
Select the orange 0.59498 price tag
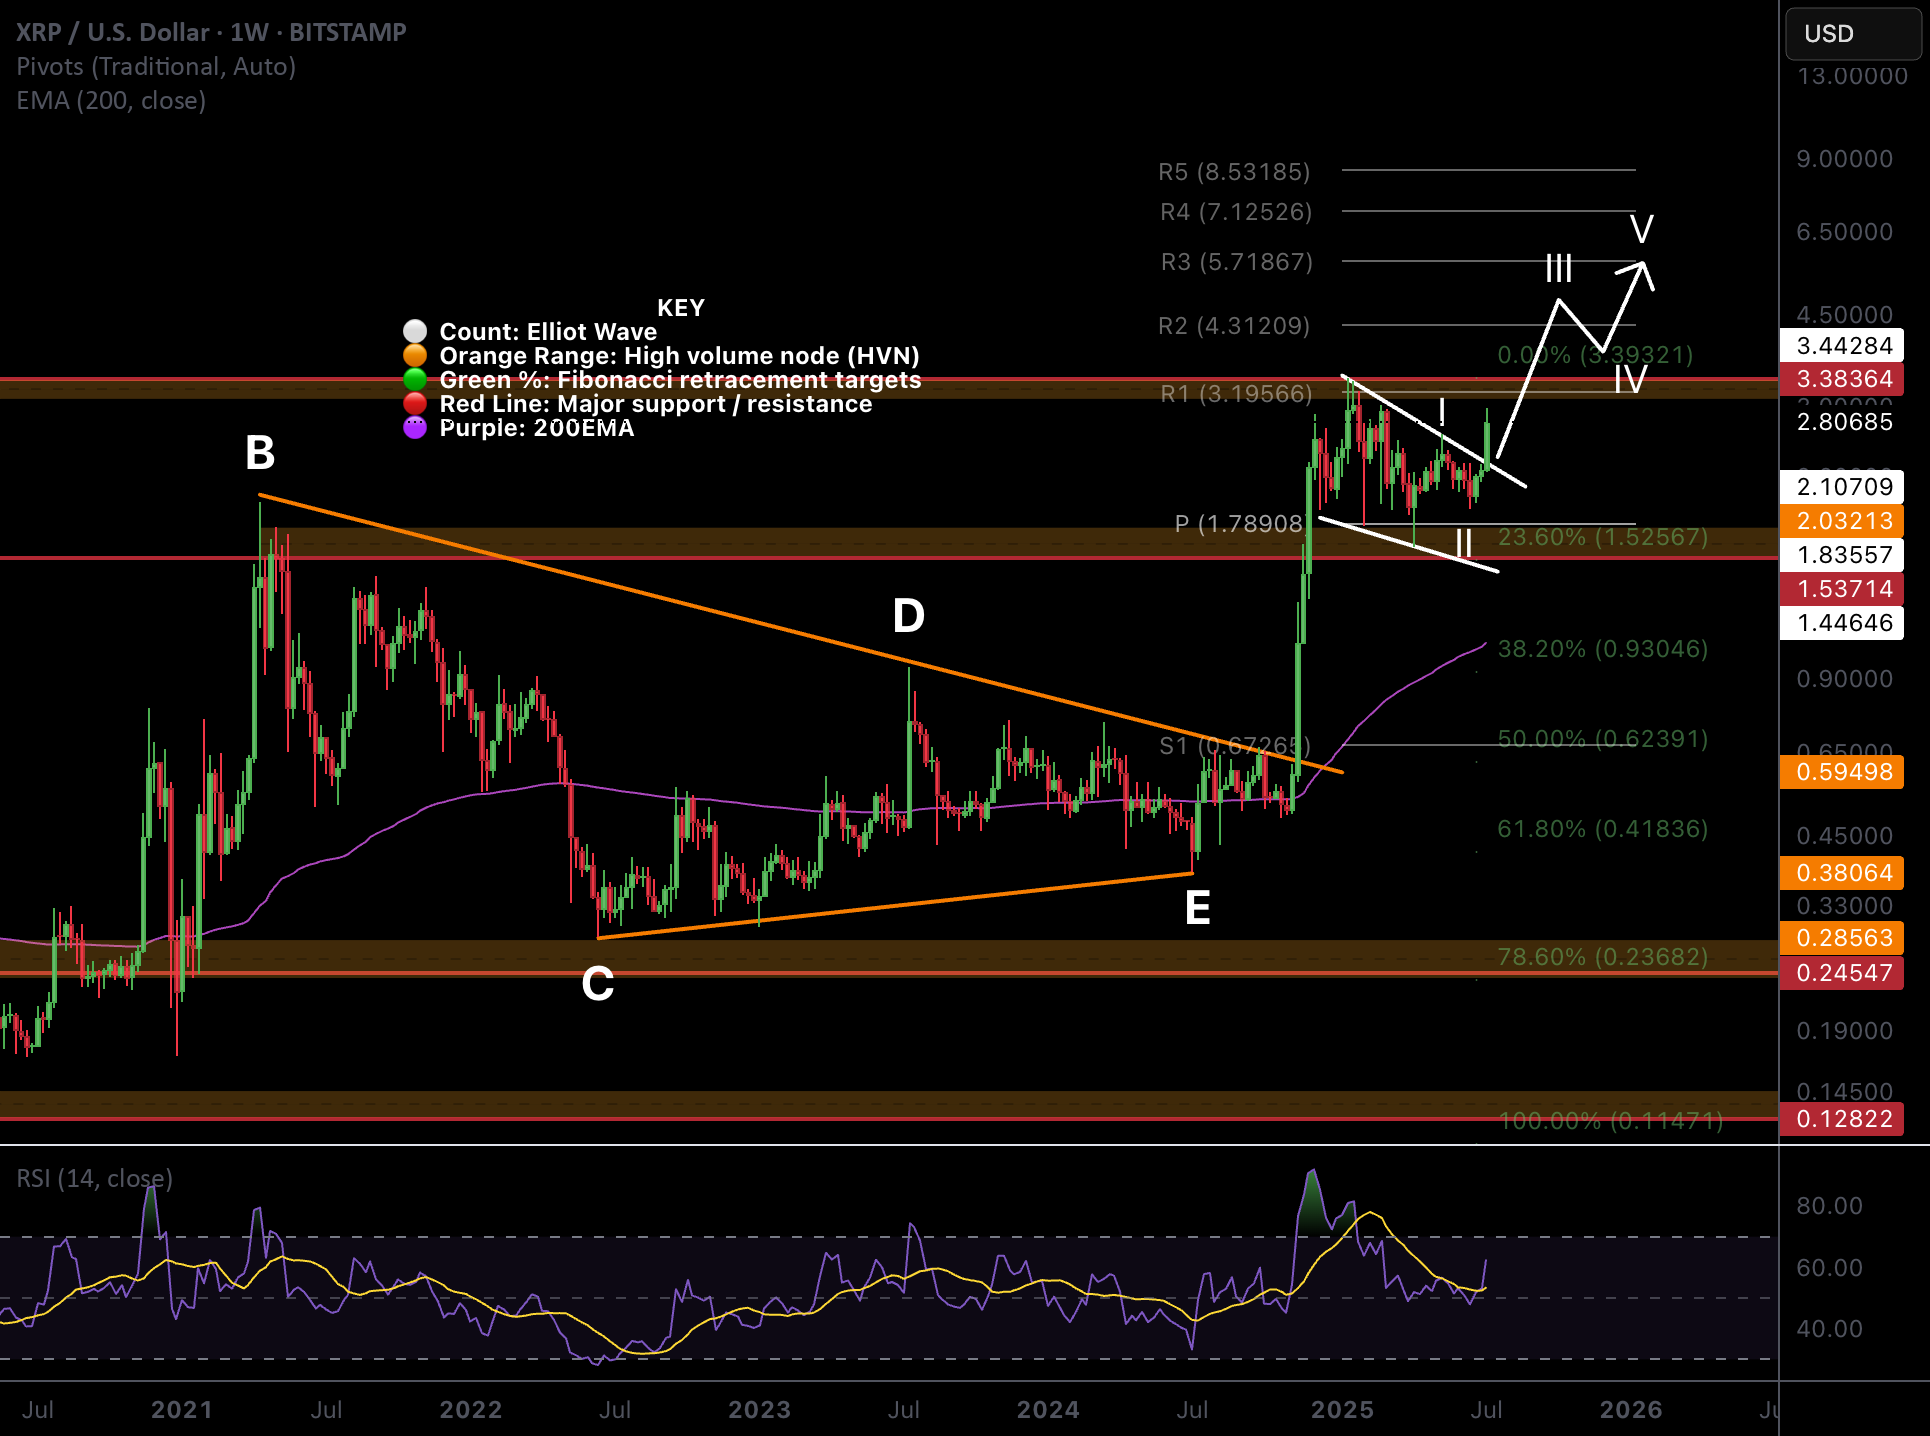tap(1842, 772)
